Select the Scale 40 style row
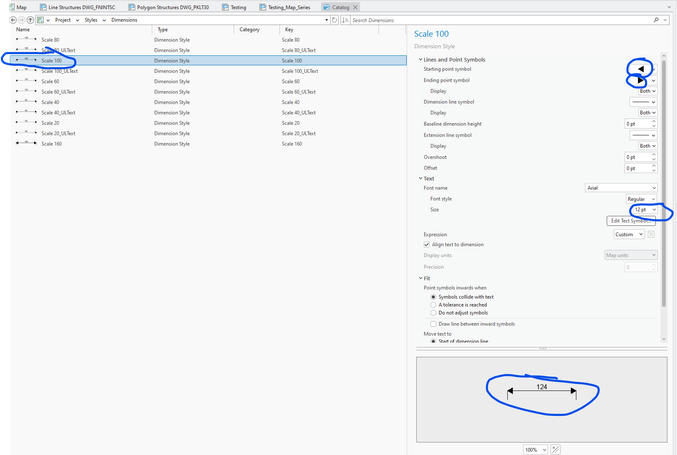The height and width of the screenshot is (455, 677). click(209, 102)
